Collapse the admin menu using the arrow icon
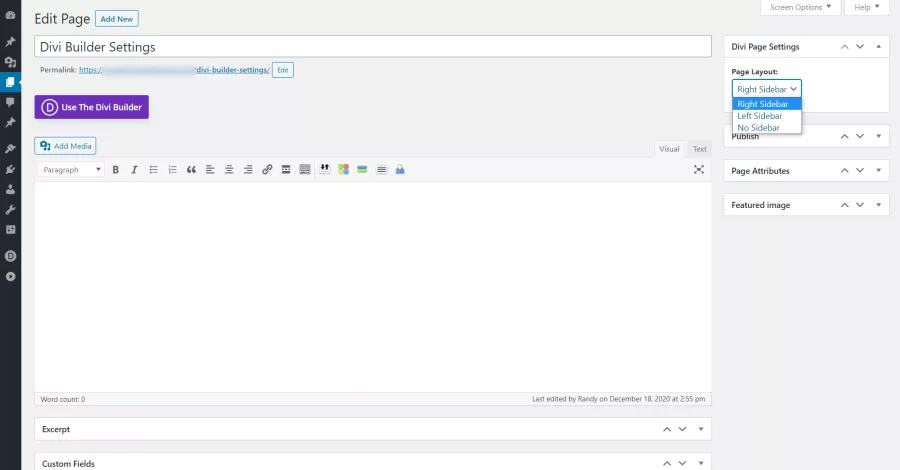Image resolution: width=900 pixels, height=470 pixels. pos(10,277)
